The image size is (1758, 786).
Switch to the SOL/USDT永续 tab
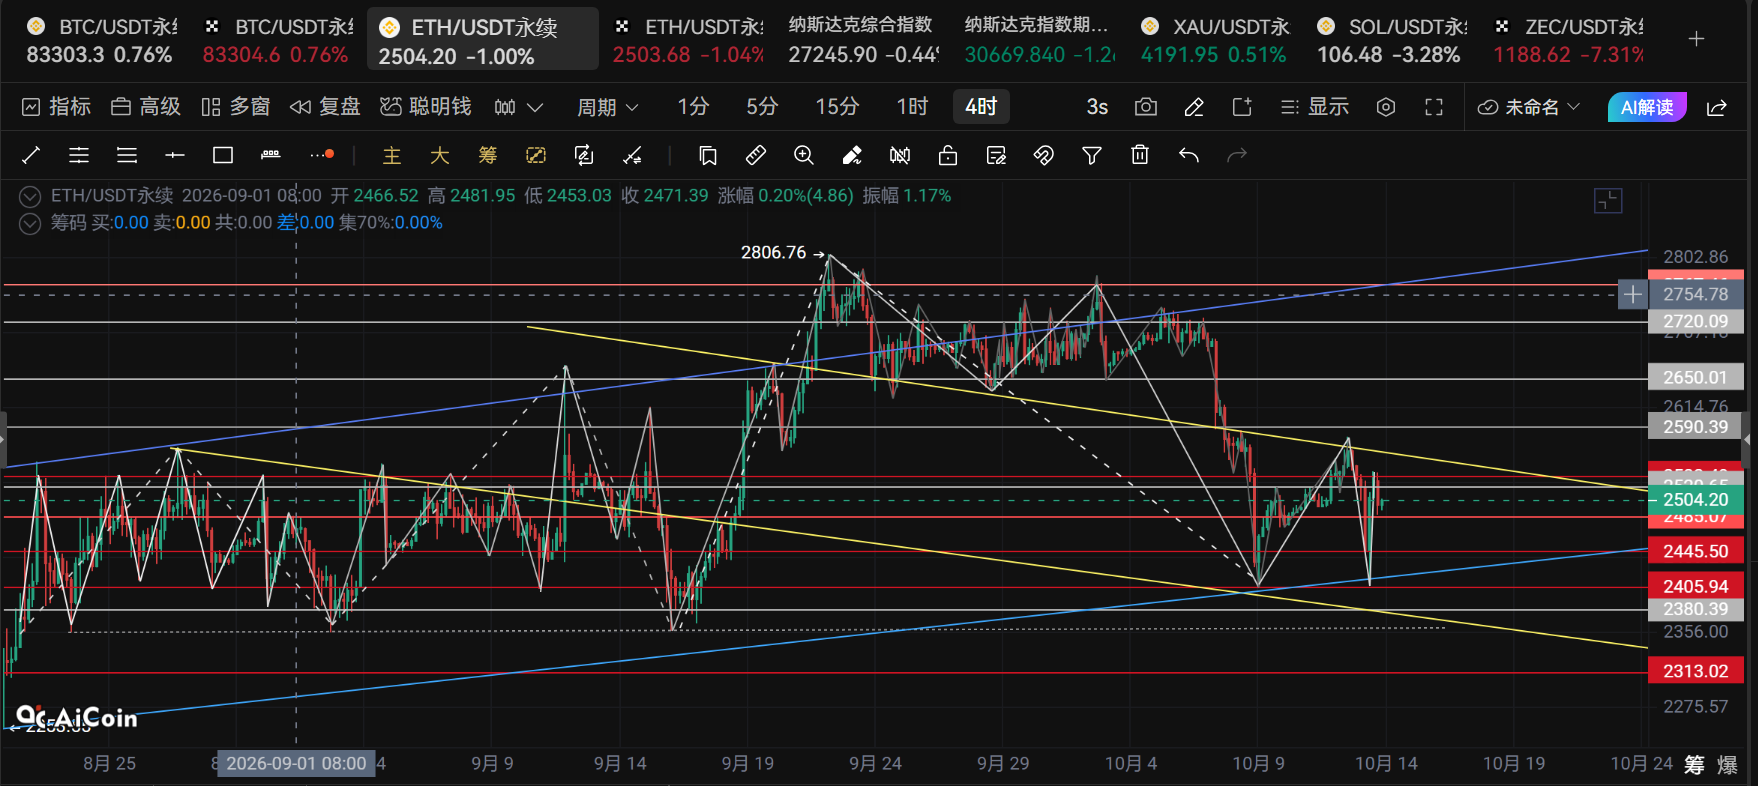1391,40
